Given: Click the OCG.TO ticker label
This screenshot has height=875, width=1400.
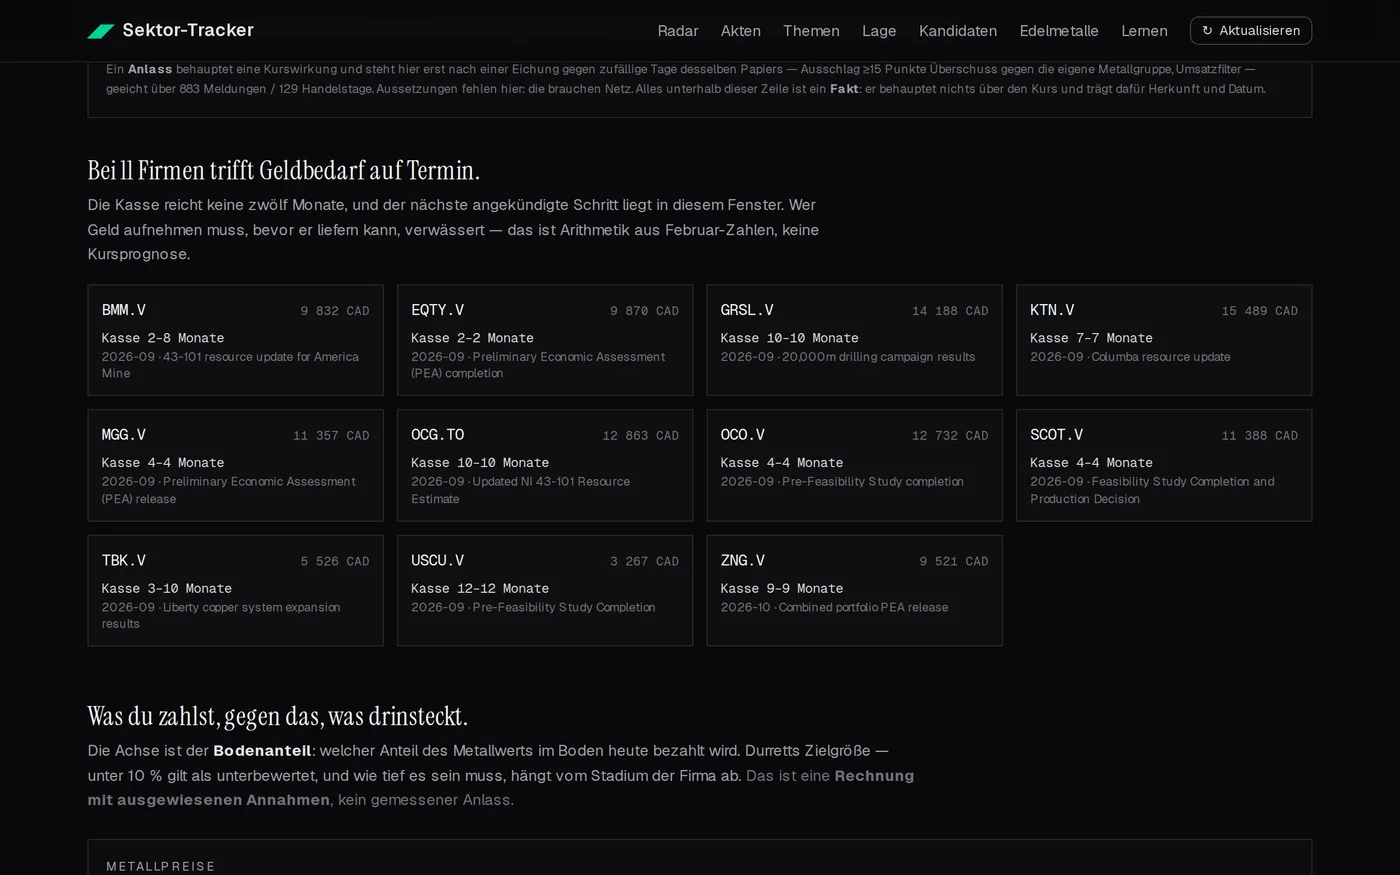Looking at the screenshot, I should point(438,435).
